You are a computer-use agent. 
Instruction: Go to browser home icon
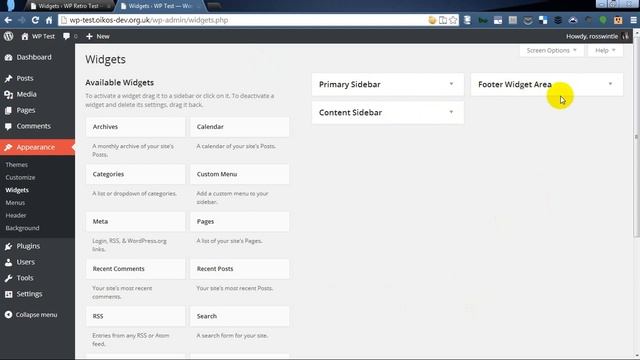click(x=49, y=20)
